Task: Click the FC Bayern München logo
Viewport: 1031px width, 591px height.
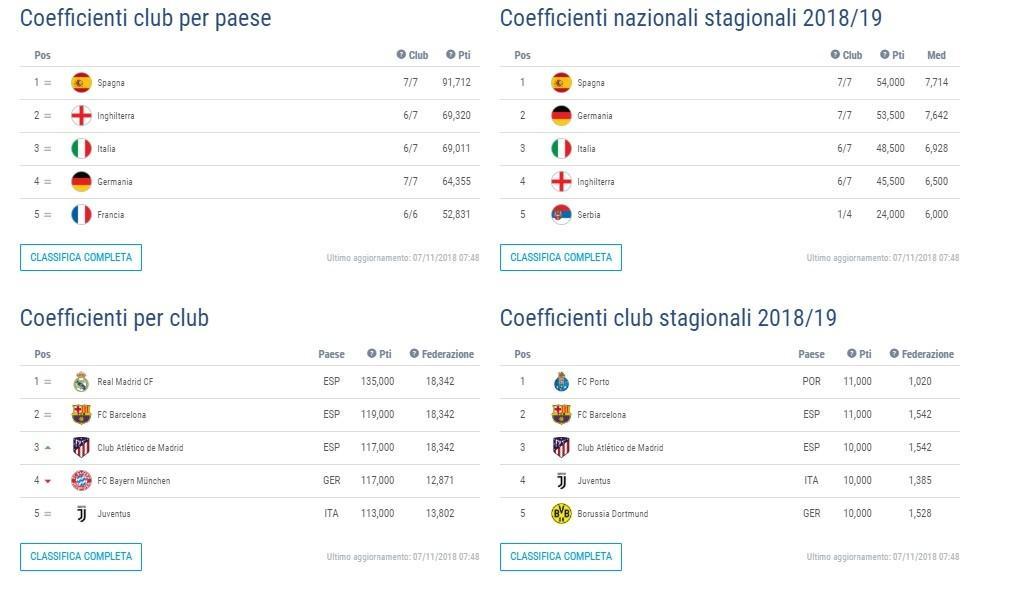Action: pyautogui.click(x=82, y=481)
